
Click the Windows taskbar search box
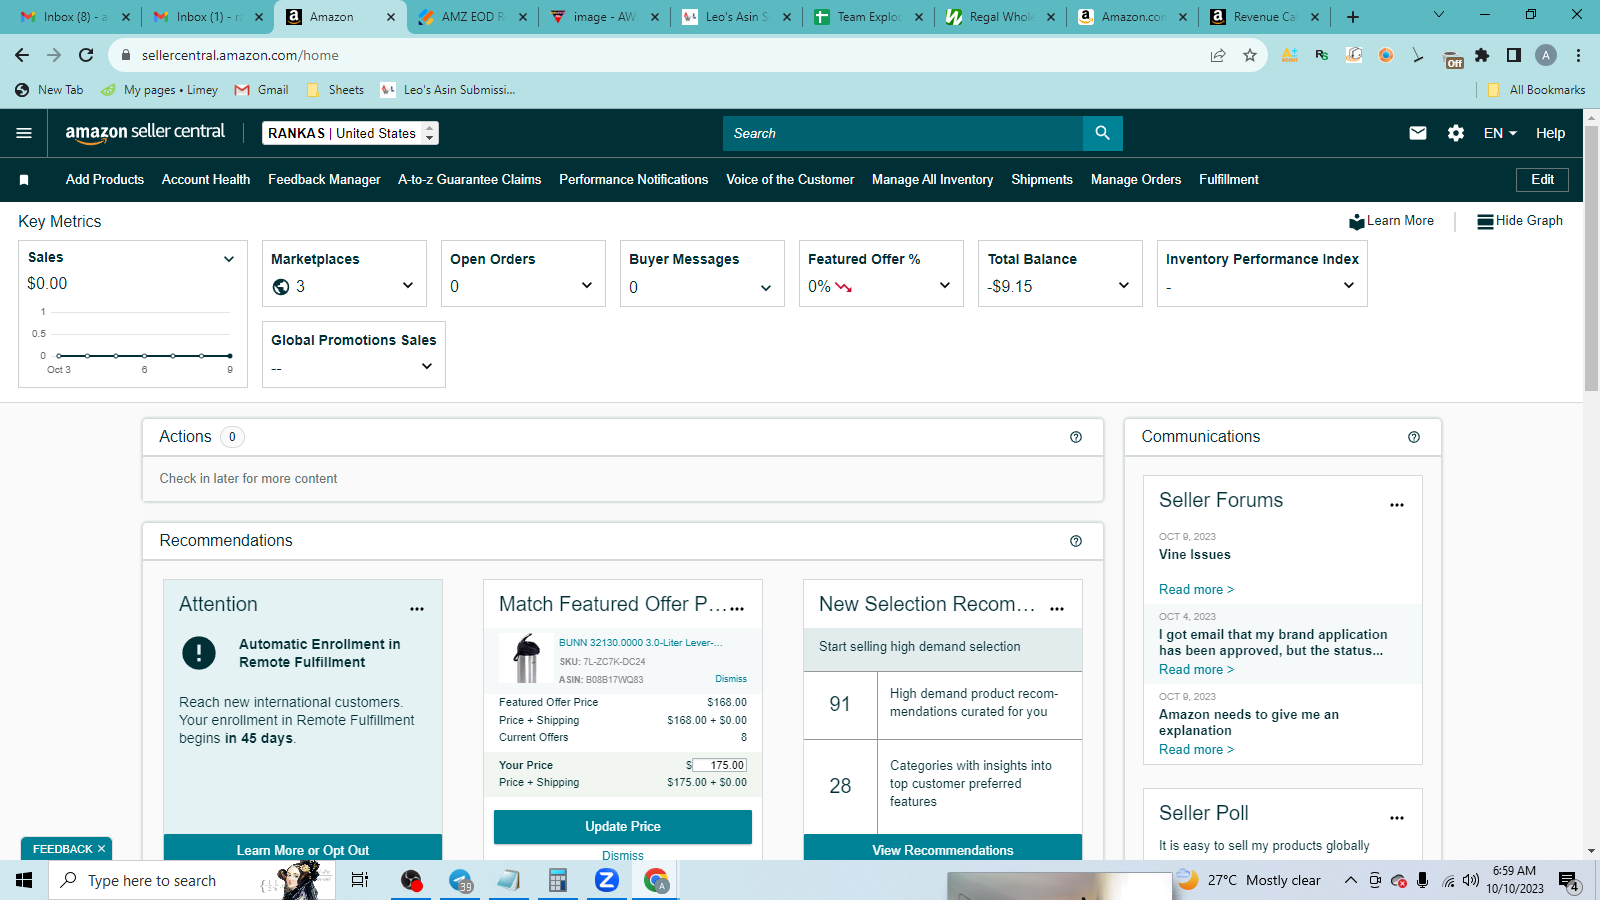pyautogui.click(x=190, y=880)
